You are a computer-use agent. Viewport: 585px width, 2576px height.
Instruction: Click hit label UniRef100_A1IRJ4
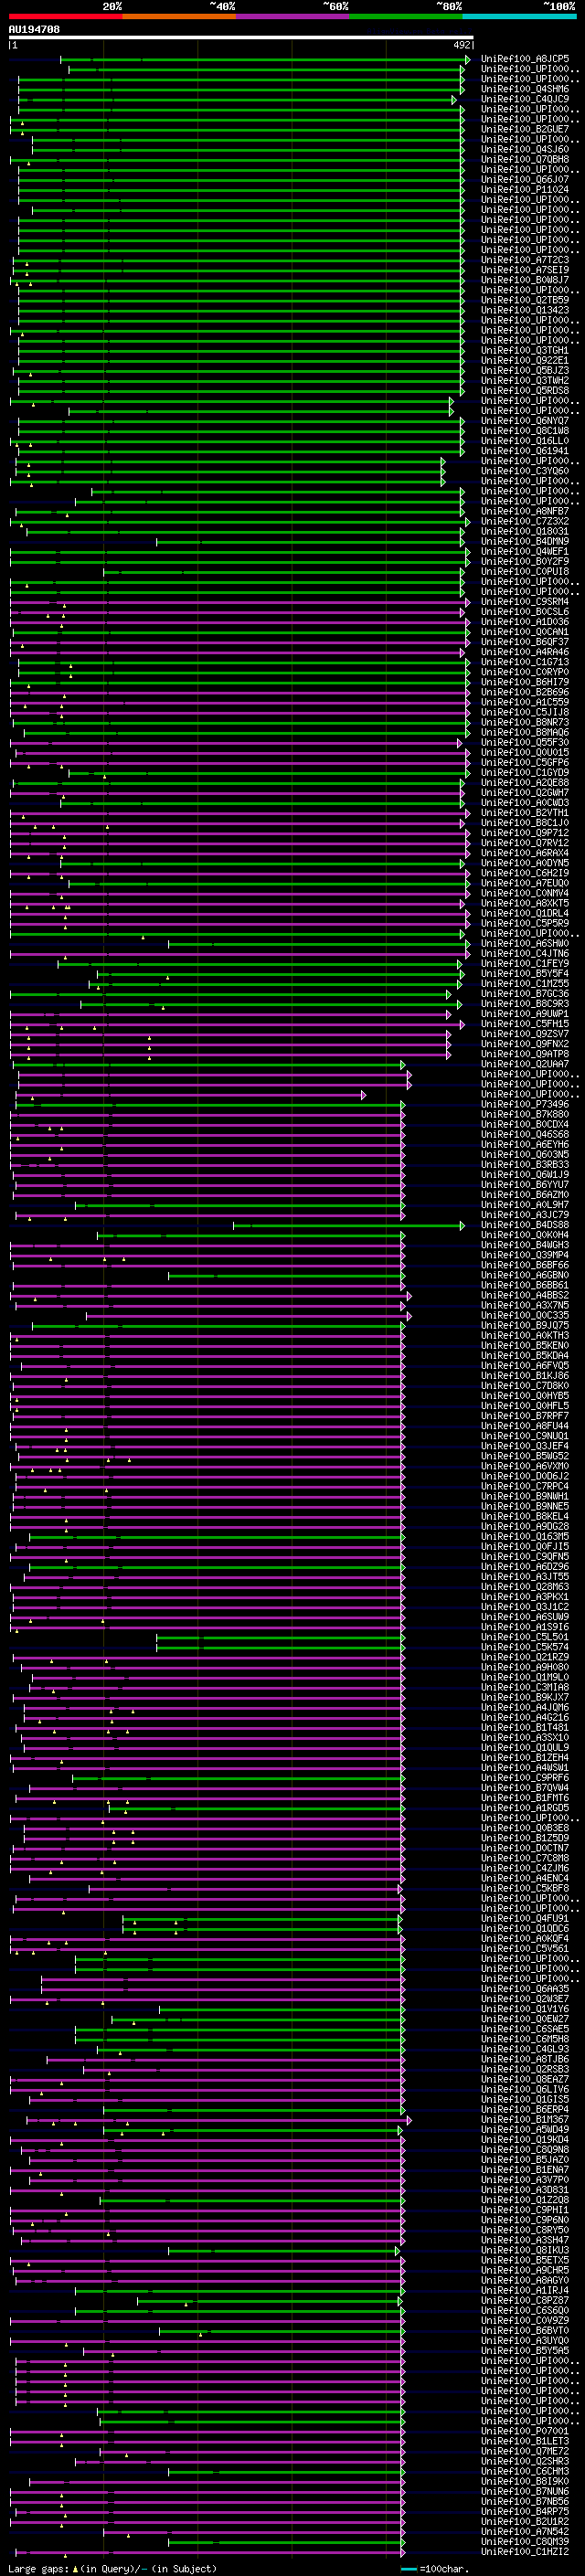click(525, 2290)
